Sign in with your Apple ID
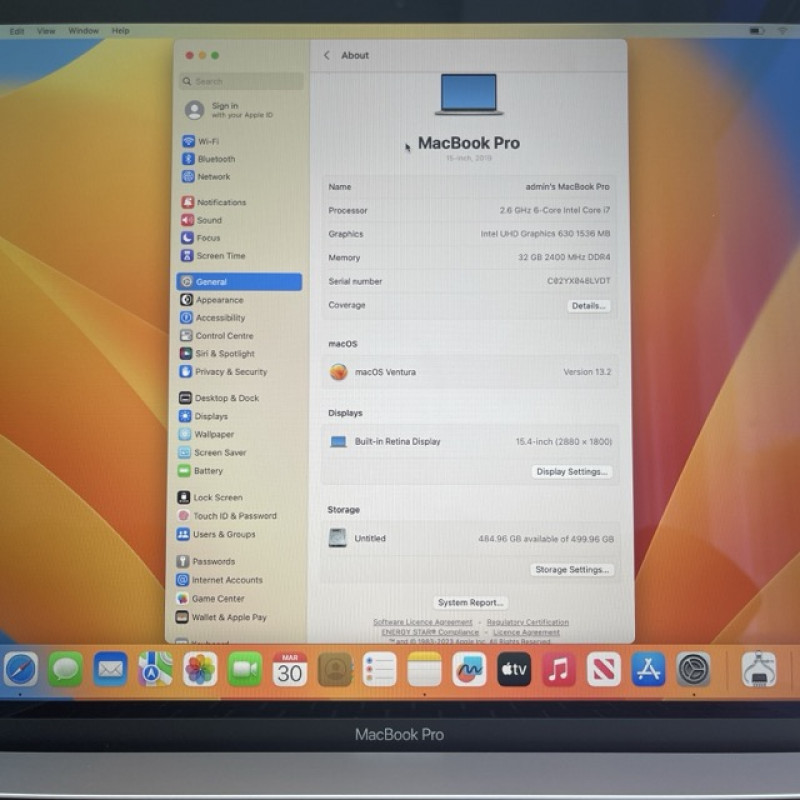This screenshot has width=800, height=800. 230,110
